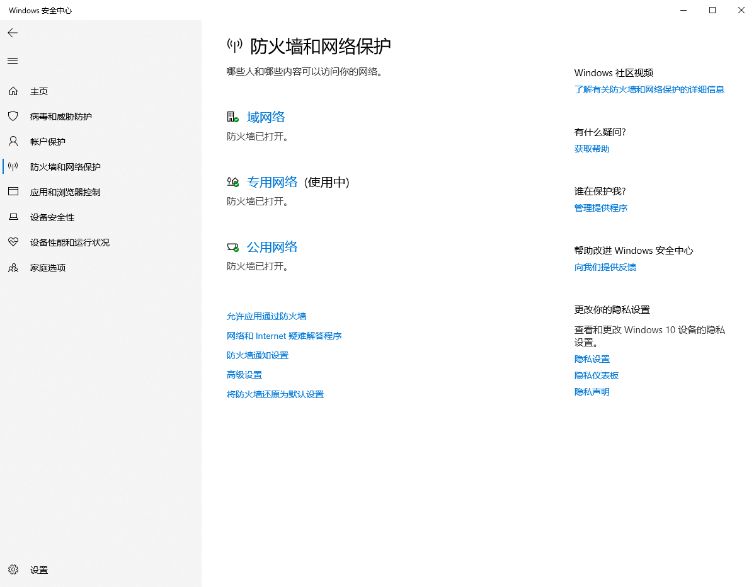The height and width of the screenshot is (587, 755).
Task: Open 隐私设置 link
Action: 592,359
